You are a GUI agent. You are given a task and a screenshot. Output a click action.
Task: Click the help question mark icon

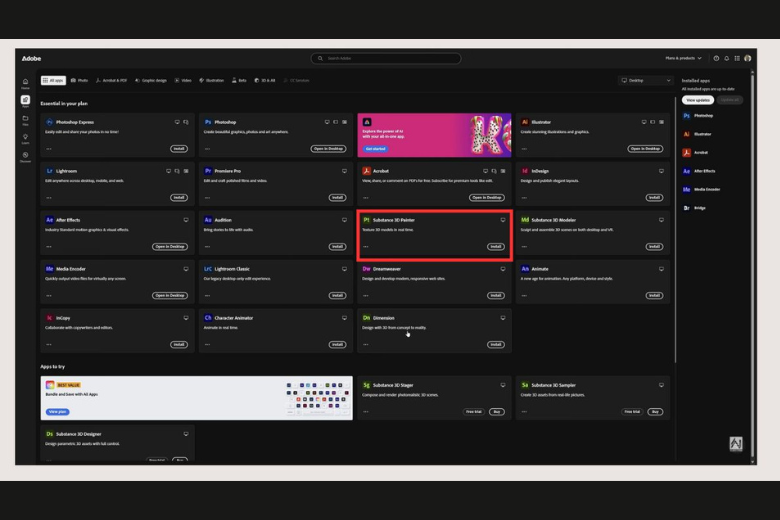pyautogui.click(x=716, y=58)
